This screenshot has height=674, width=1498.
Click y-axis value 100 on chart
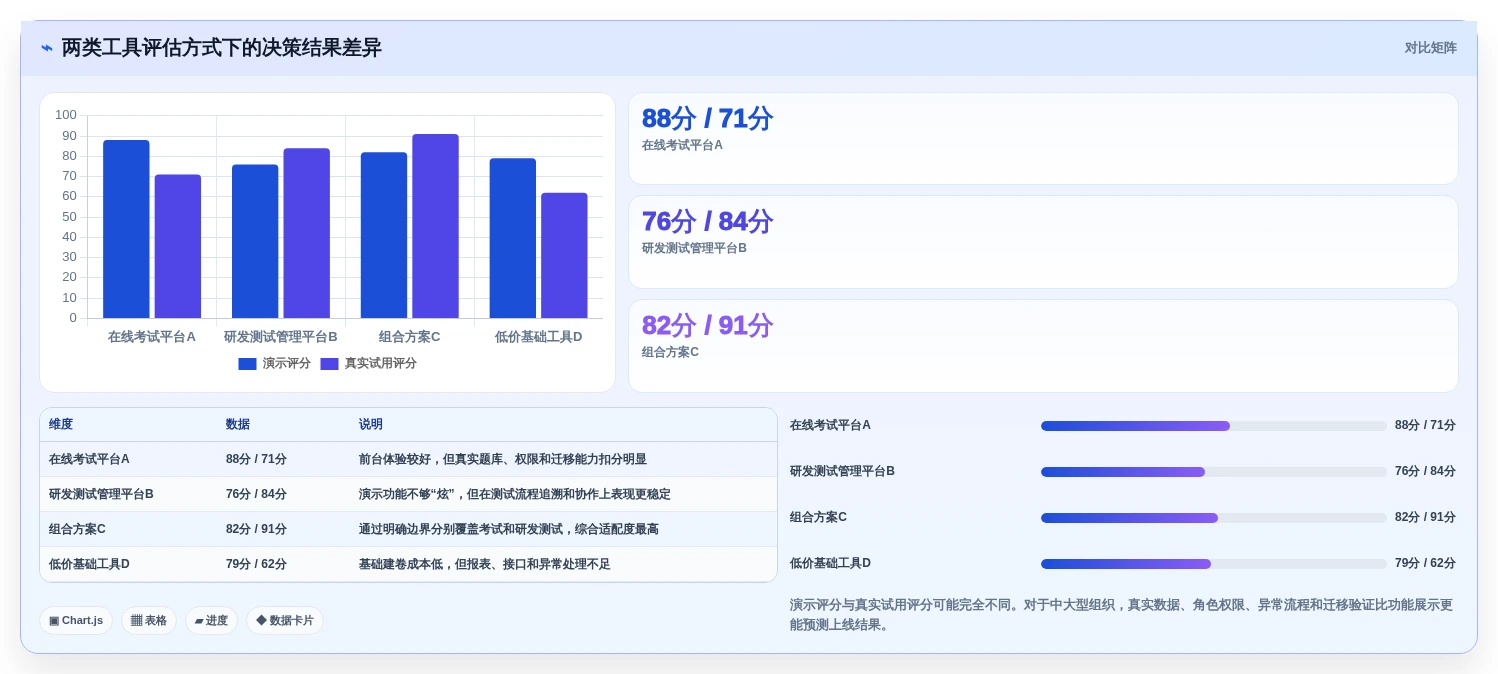click(66, 115)
